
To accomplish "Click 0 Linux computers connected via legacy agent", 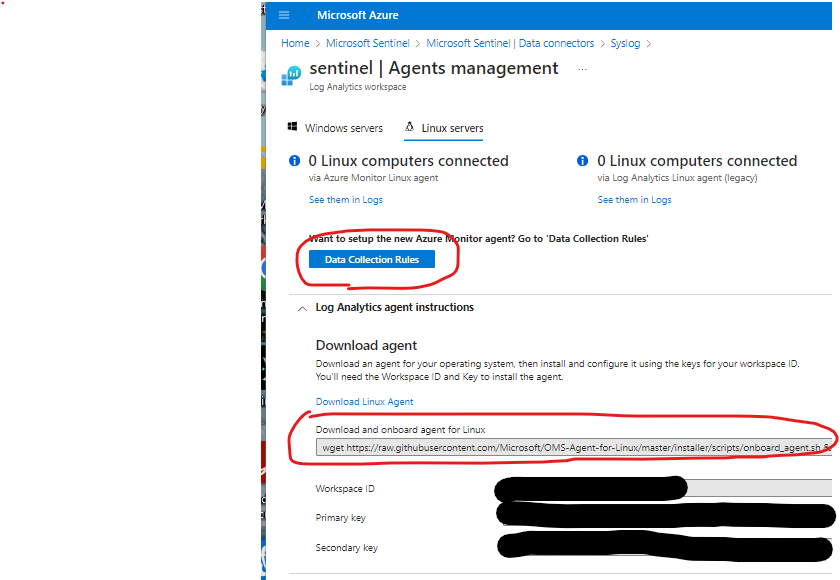I will 697,161.
